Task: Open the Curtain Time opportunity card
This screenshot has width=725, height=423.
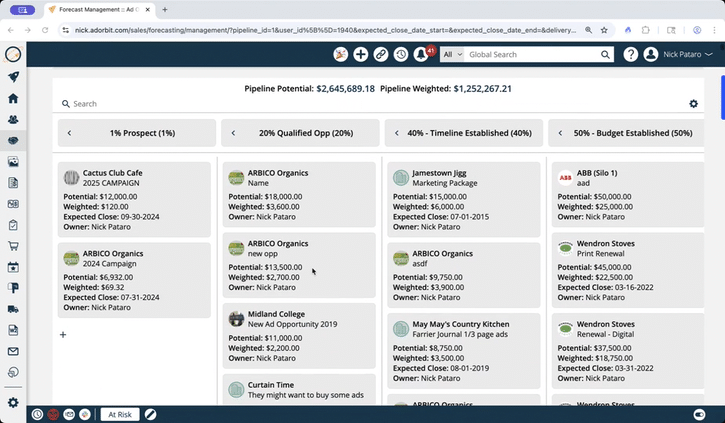Action: [x=299, y=390]
